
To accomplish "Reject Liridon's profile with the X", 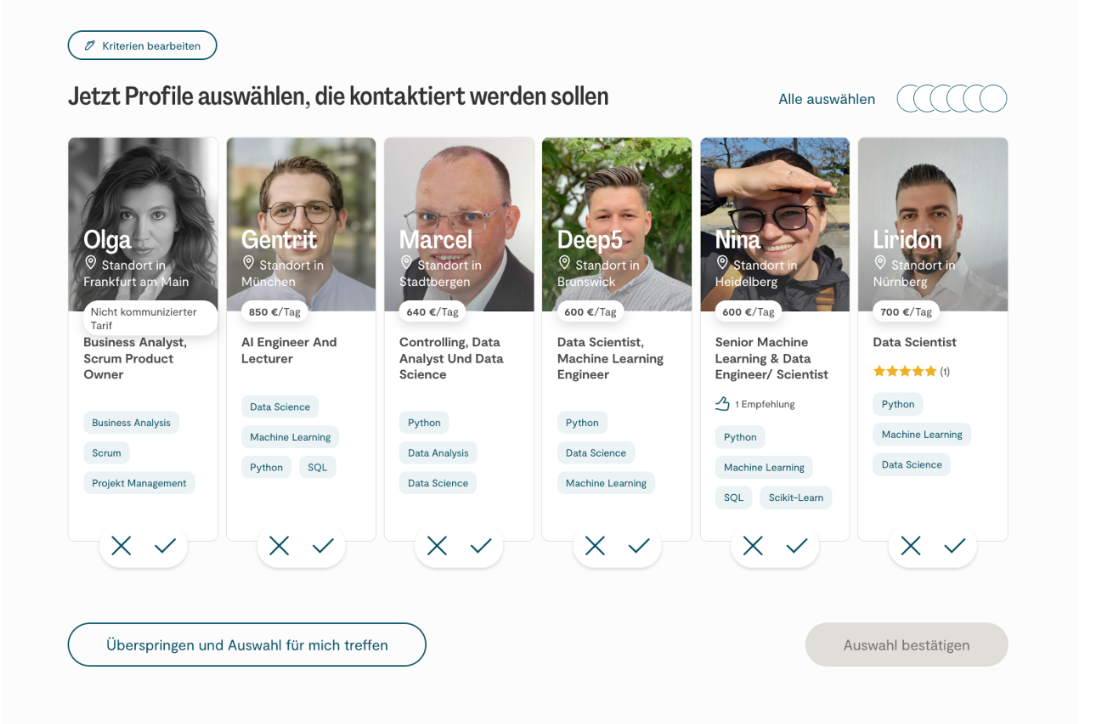I will [911, 545].
